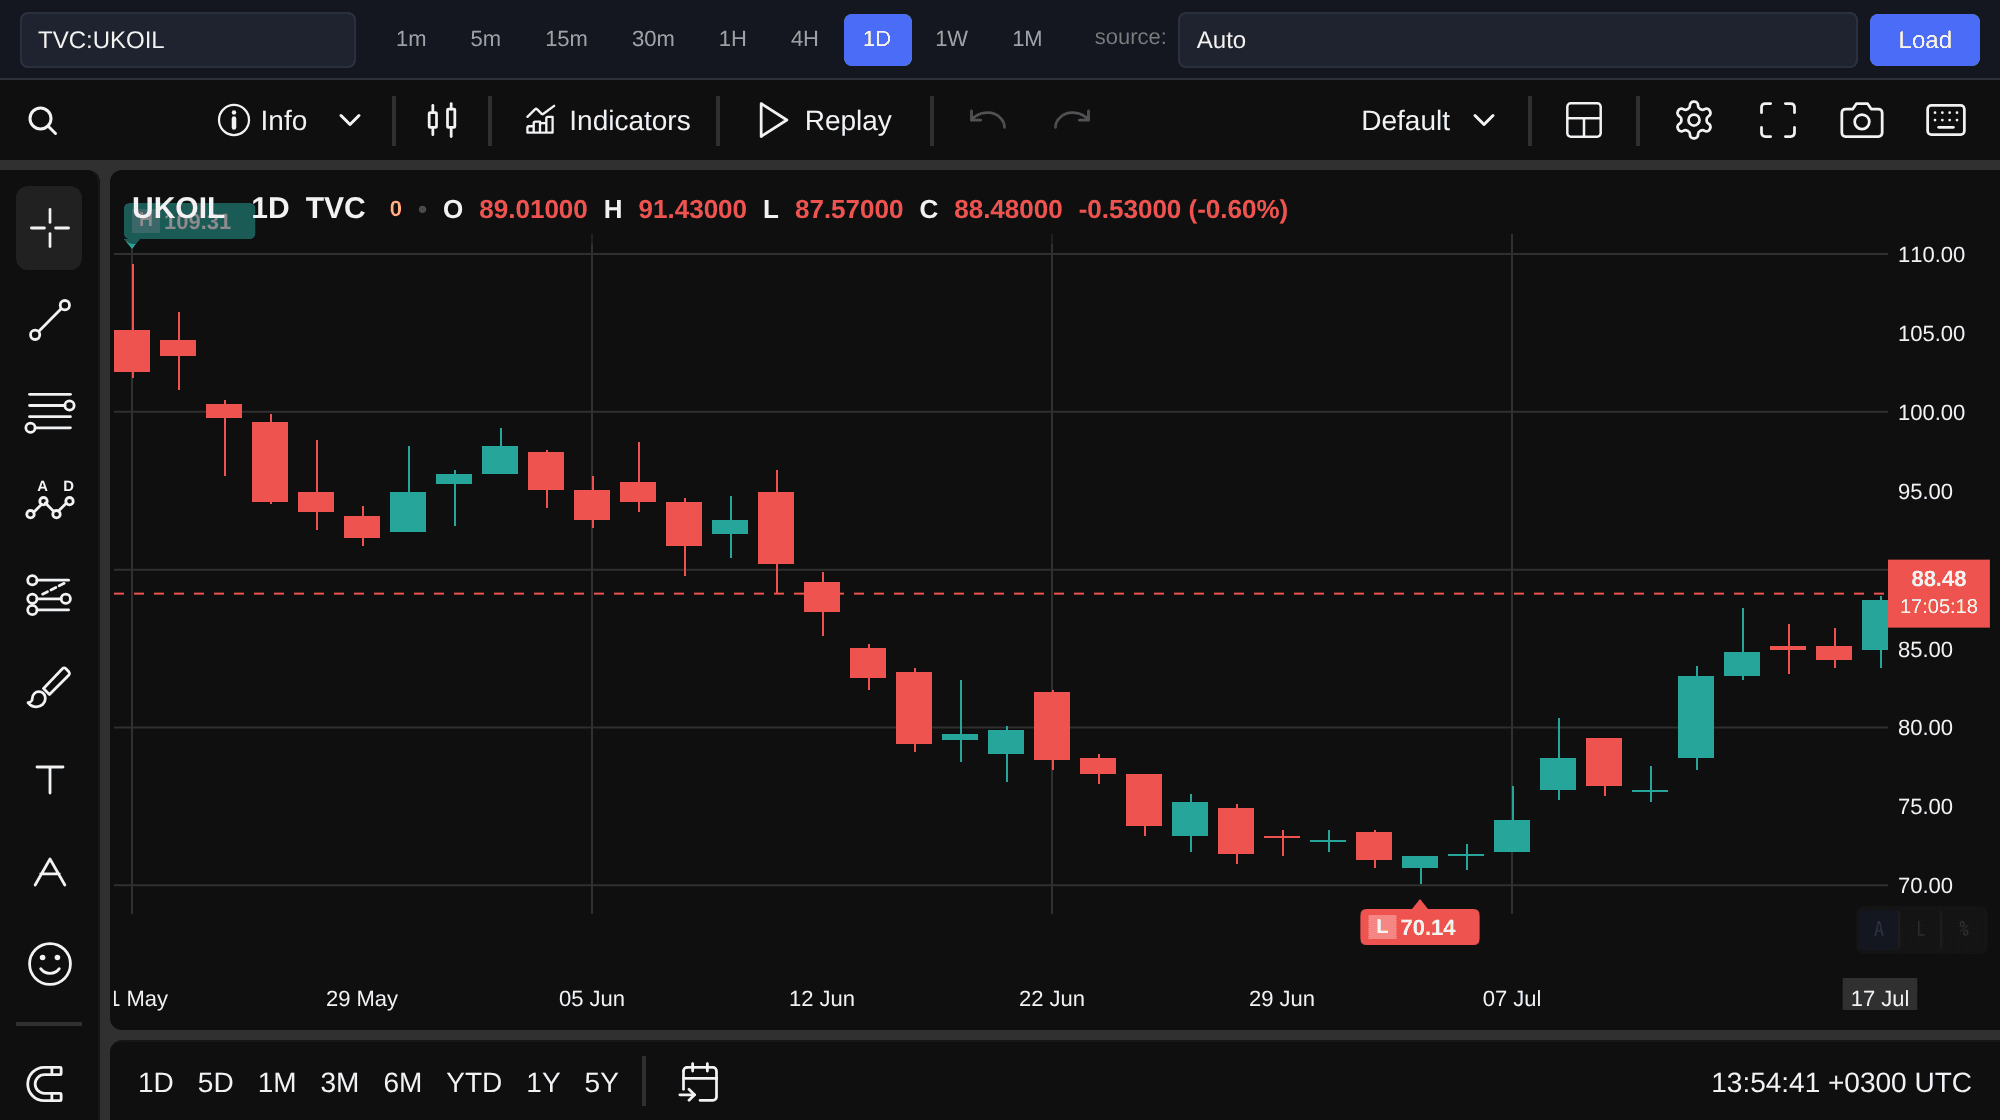Viewport: 2000px width, 1120px height.
Task: Switch to the 1W timeframe
Action: pyautogui.click(x=951, y=39)
